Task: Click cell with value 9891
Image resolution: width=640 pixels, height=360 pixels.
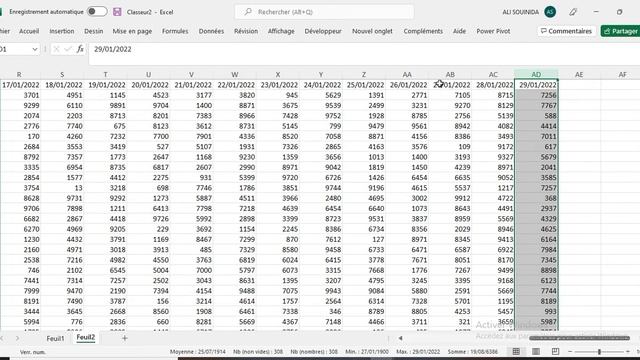Action: (106, 105)
